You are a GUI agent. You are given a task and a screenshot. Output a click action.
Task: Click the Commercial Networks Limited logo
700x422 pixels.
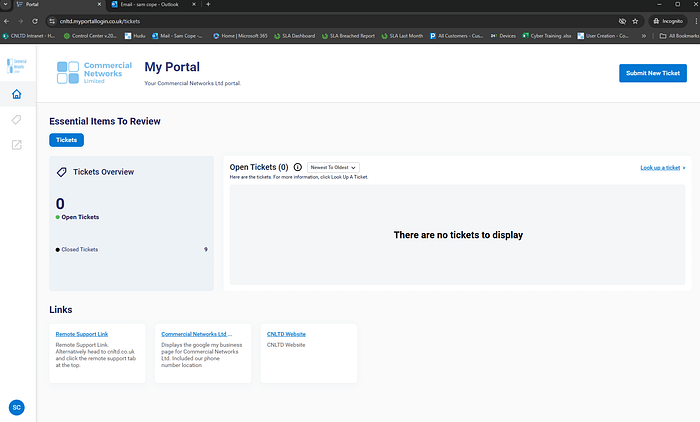(x=94, y=73)
